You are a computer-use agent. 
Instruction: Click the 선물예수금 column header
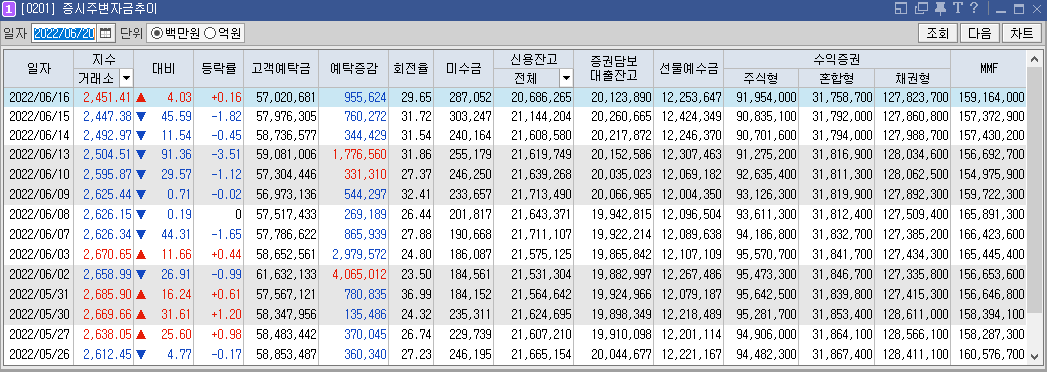688,69
